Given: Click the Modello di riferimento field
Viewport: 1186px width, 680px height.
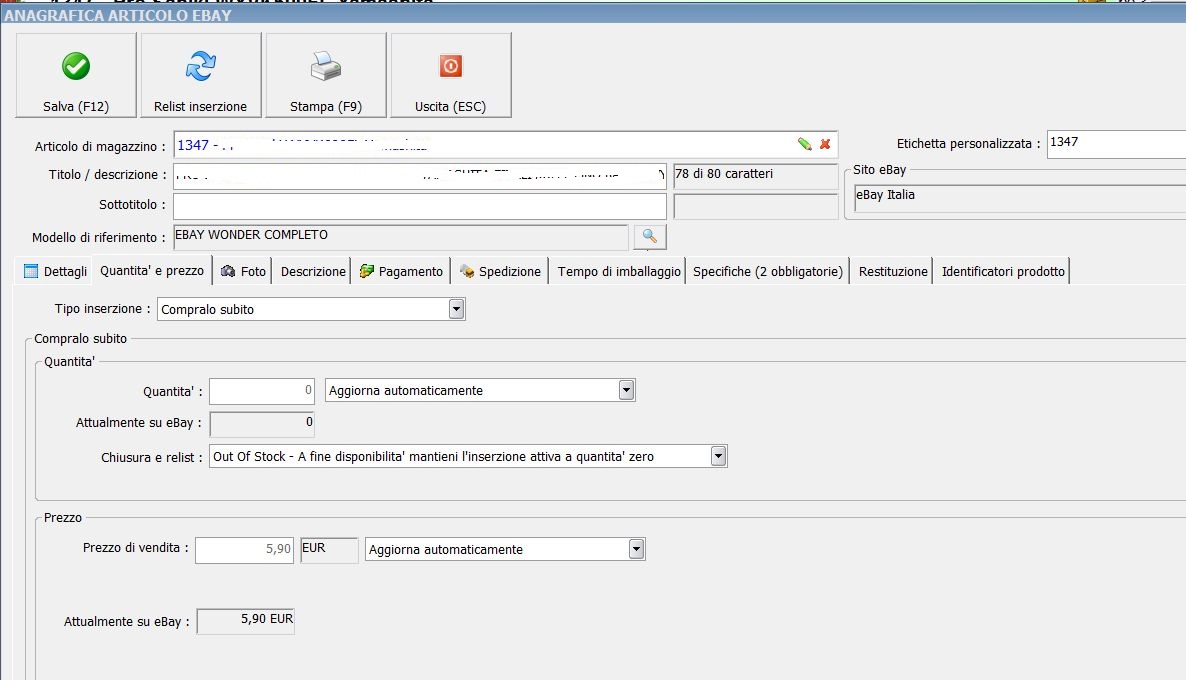Looking at the screenshot, I should pyautogui.click(x=401, y=237).
